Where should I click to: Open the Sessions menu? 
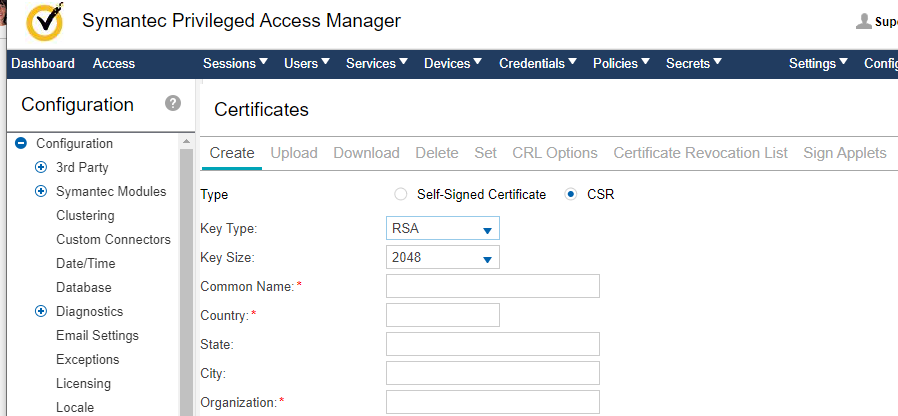235,63
